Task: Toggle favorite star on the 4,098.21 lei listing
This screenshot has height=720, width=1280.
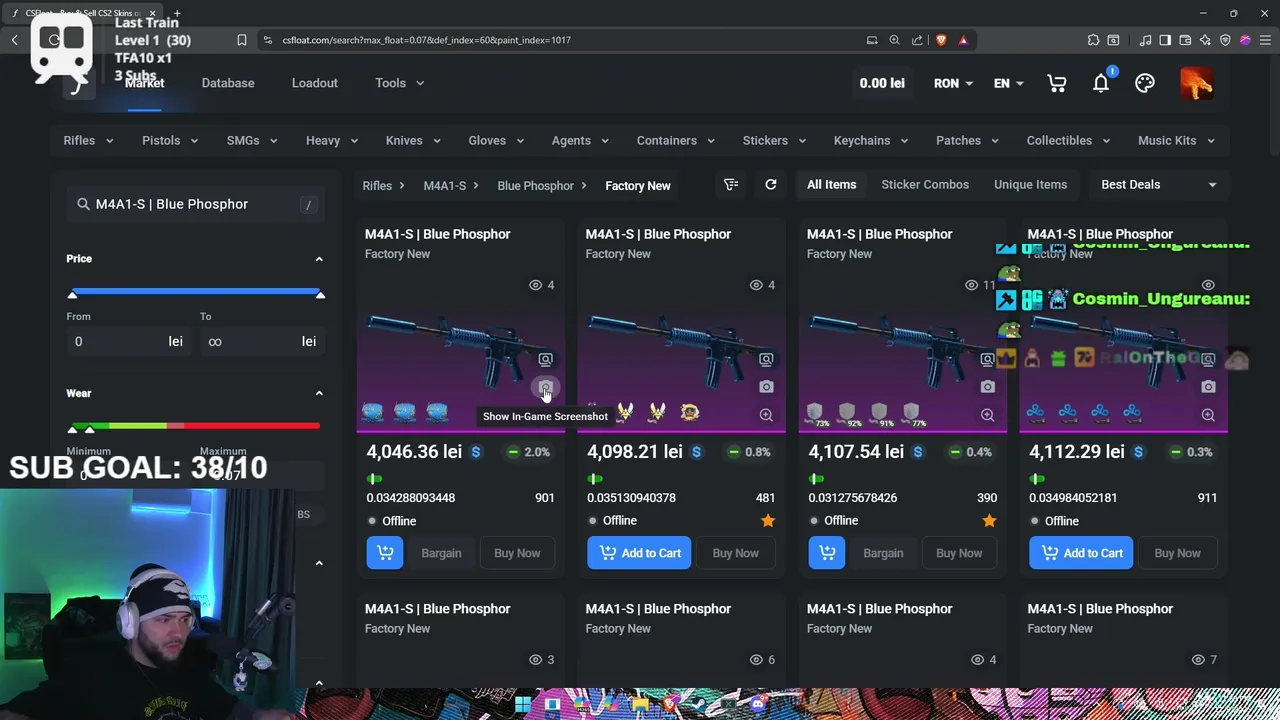Action: pyautogui.click(x=768, y=521)
